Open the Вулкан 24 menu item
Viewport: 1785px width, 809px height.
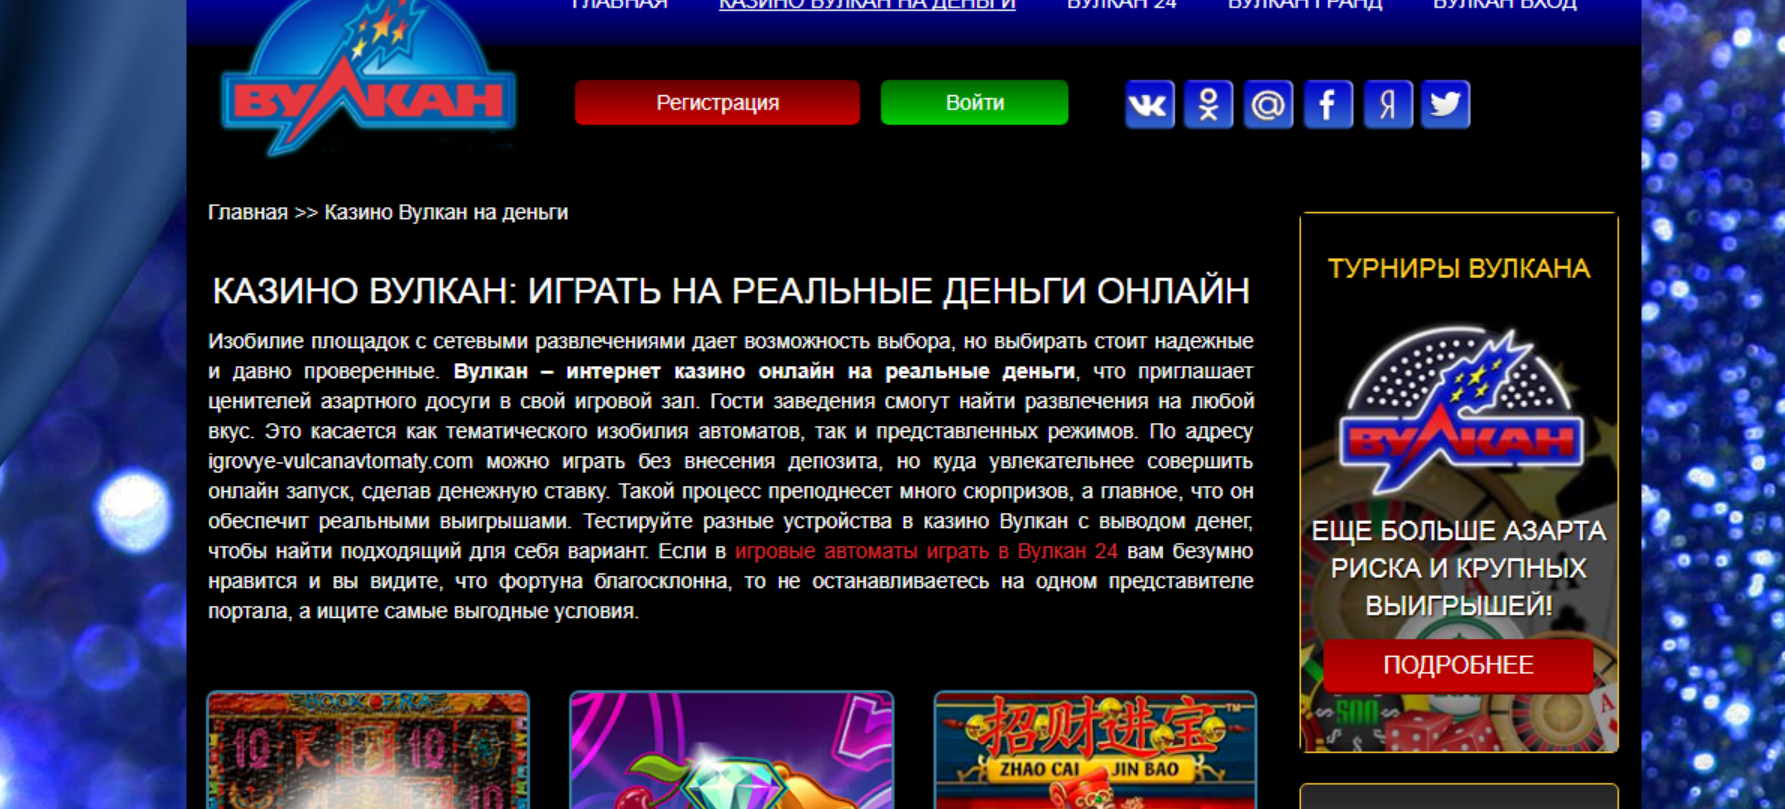pyautogui.click(x=1122, y=5)
